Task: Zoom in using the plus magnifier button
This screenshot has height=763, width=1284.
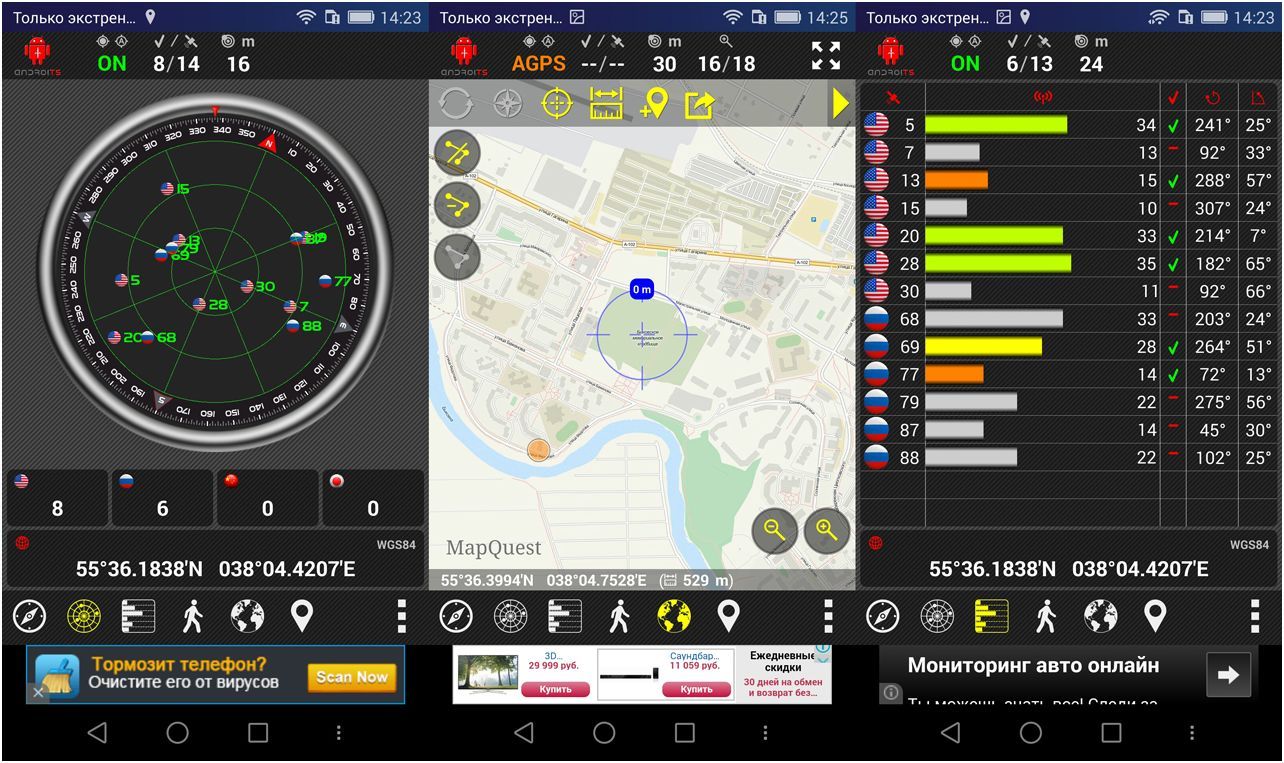Action: click(826, 532)
